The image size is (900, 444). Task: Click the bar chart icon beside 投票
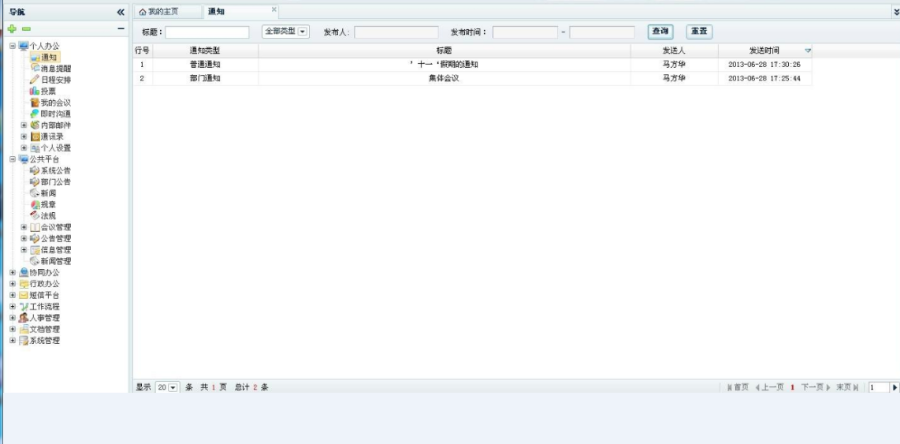34,91
